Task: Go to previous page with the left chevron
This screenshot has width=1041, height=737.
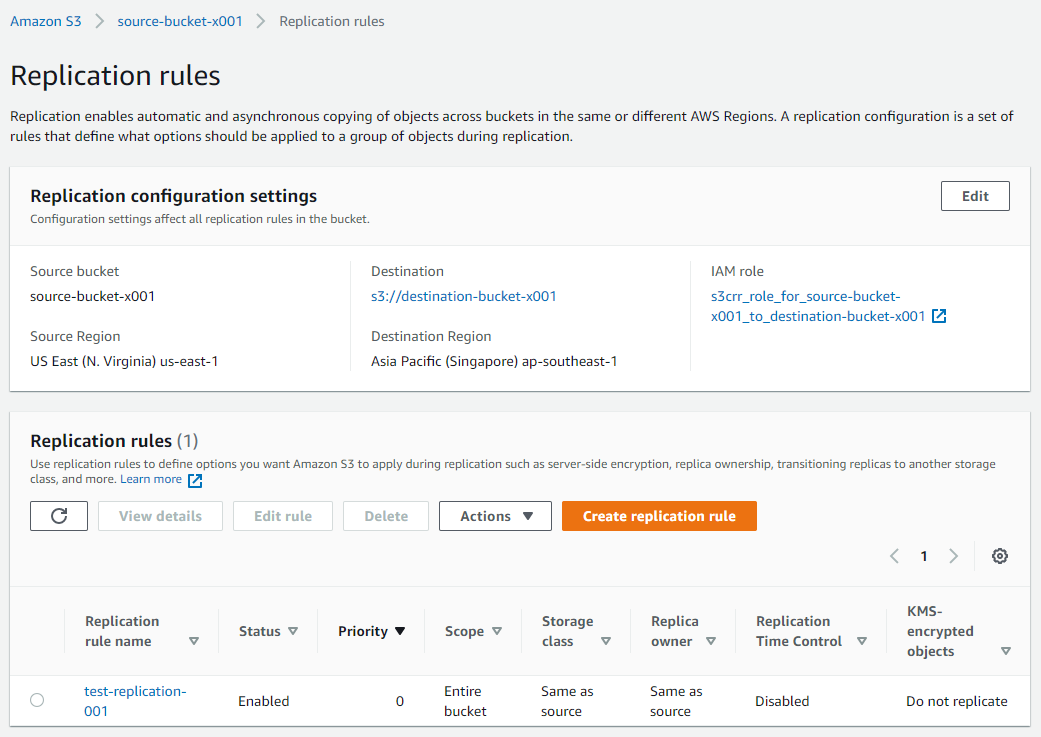Action: pos(894,556)
